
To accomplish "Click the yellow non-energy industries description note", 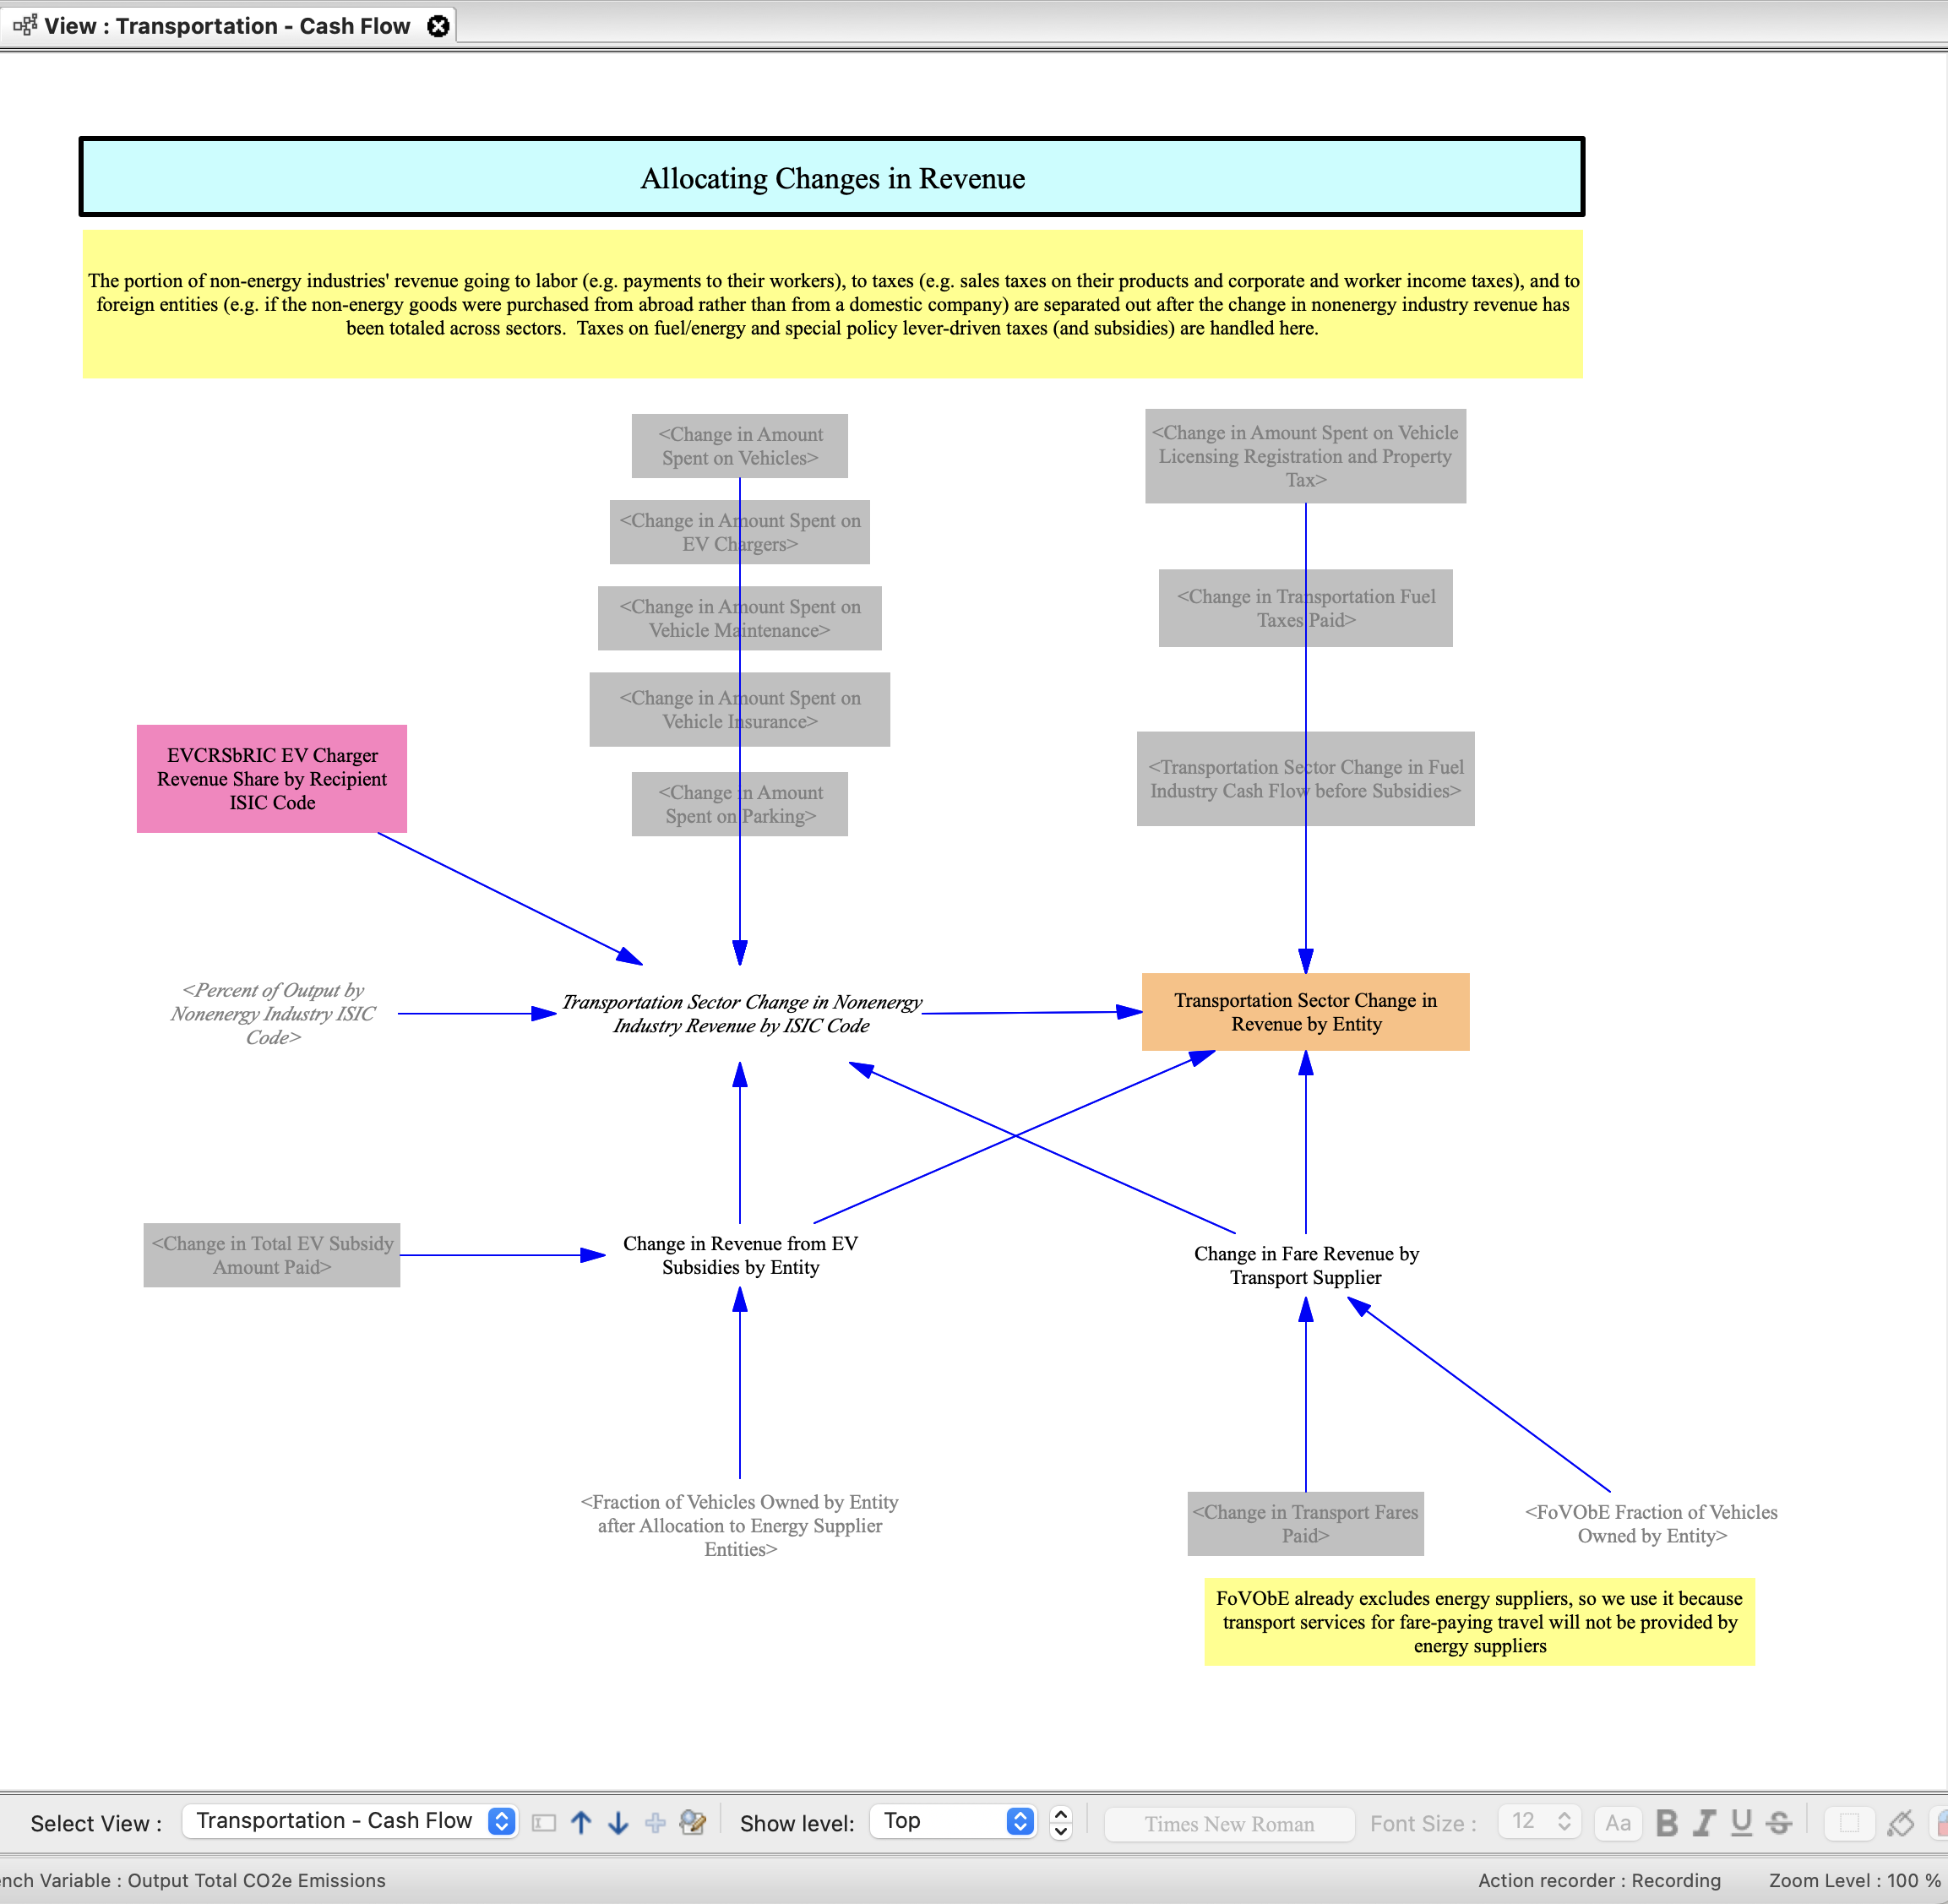I will coord(832,304).
